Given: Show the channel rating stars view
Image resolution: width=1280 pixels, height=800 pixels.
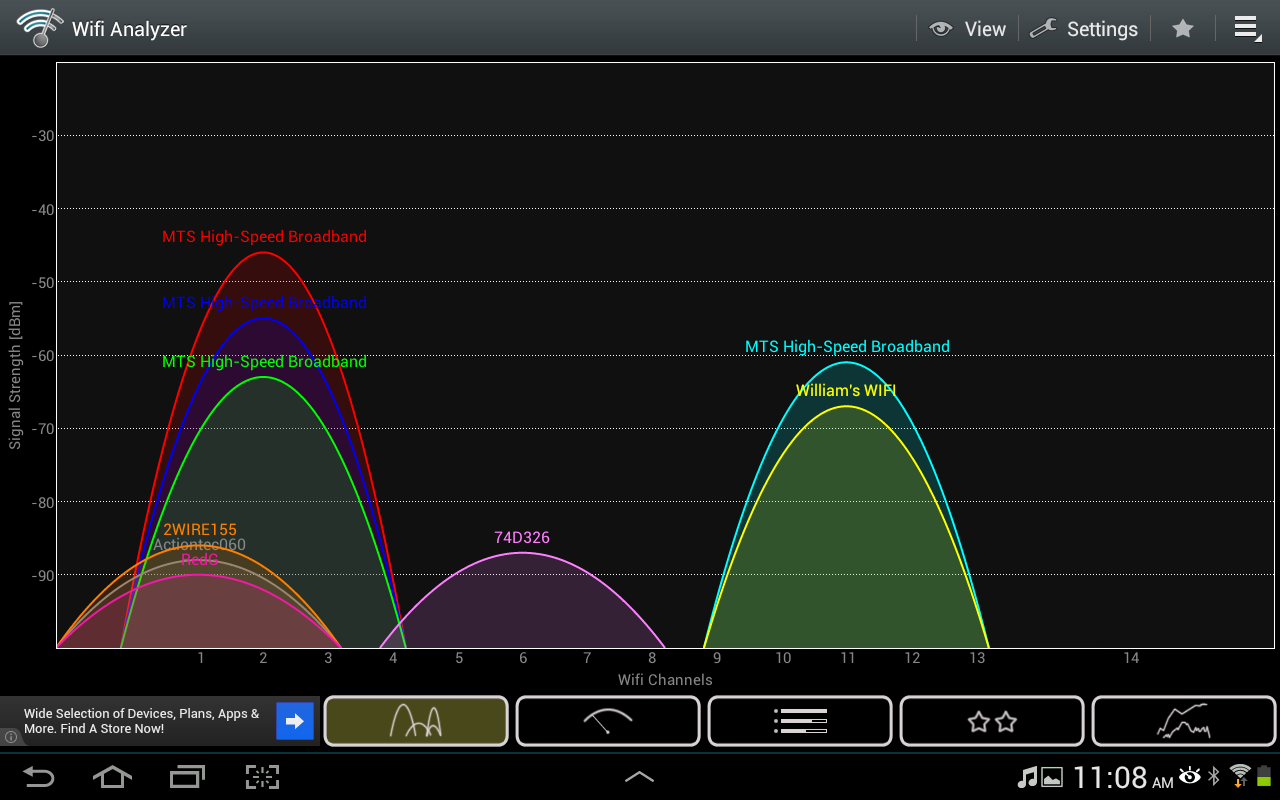Looking at the screenshot, I should (992, 721).
